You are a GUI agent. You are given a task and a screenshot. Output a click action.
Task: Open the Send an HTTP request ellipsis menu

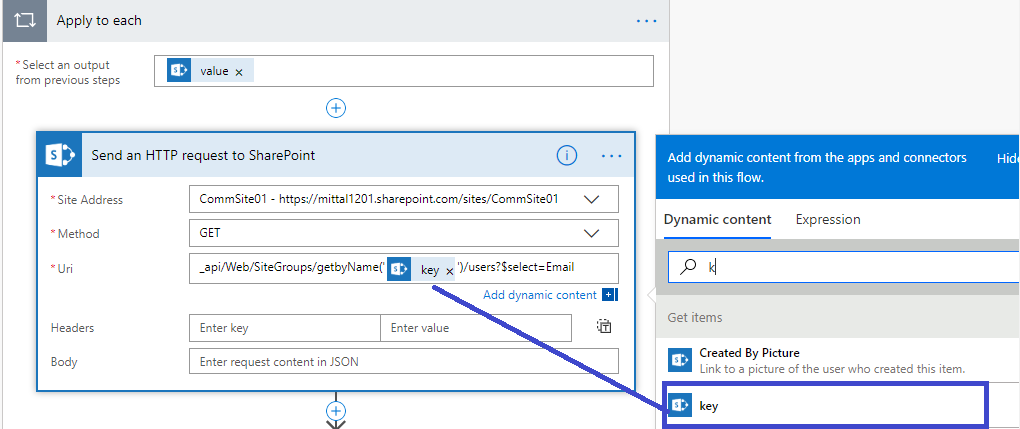[611, 156]
